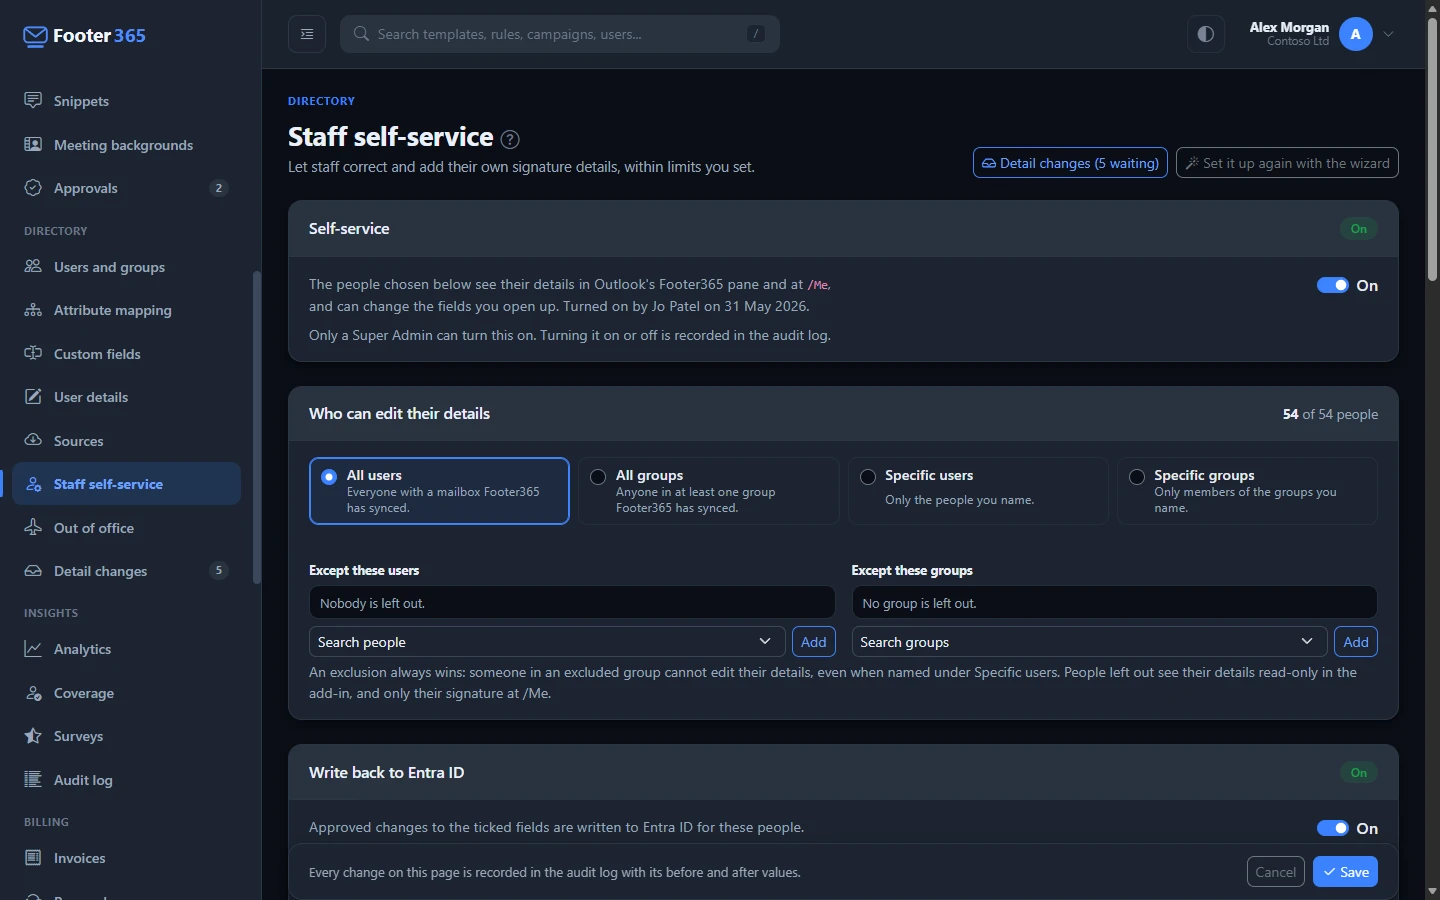Click the Attribute mapping icon
This screenshot has height=900, width=1440.
pyautogui.click(x=33, y=310)
